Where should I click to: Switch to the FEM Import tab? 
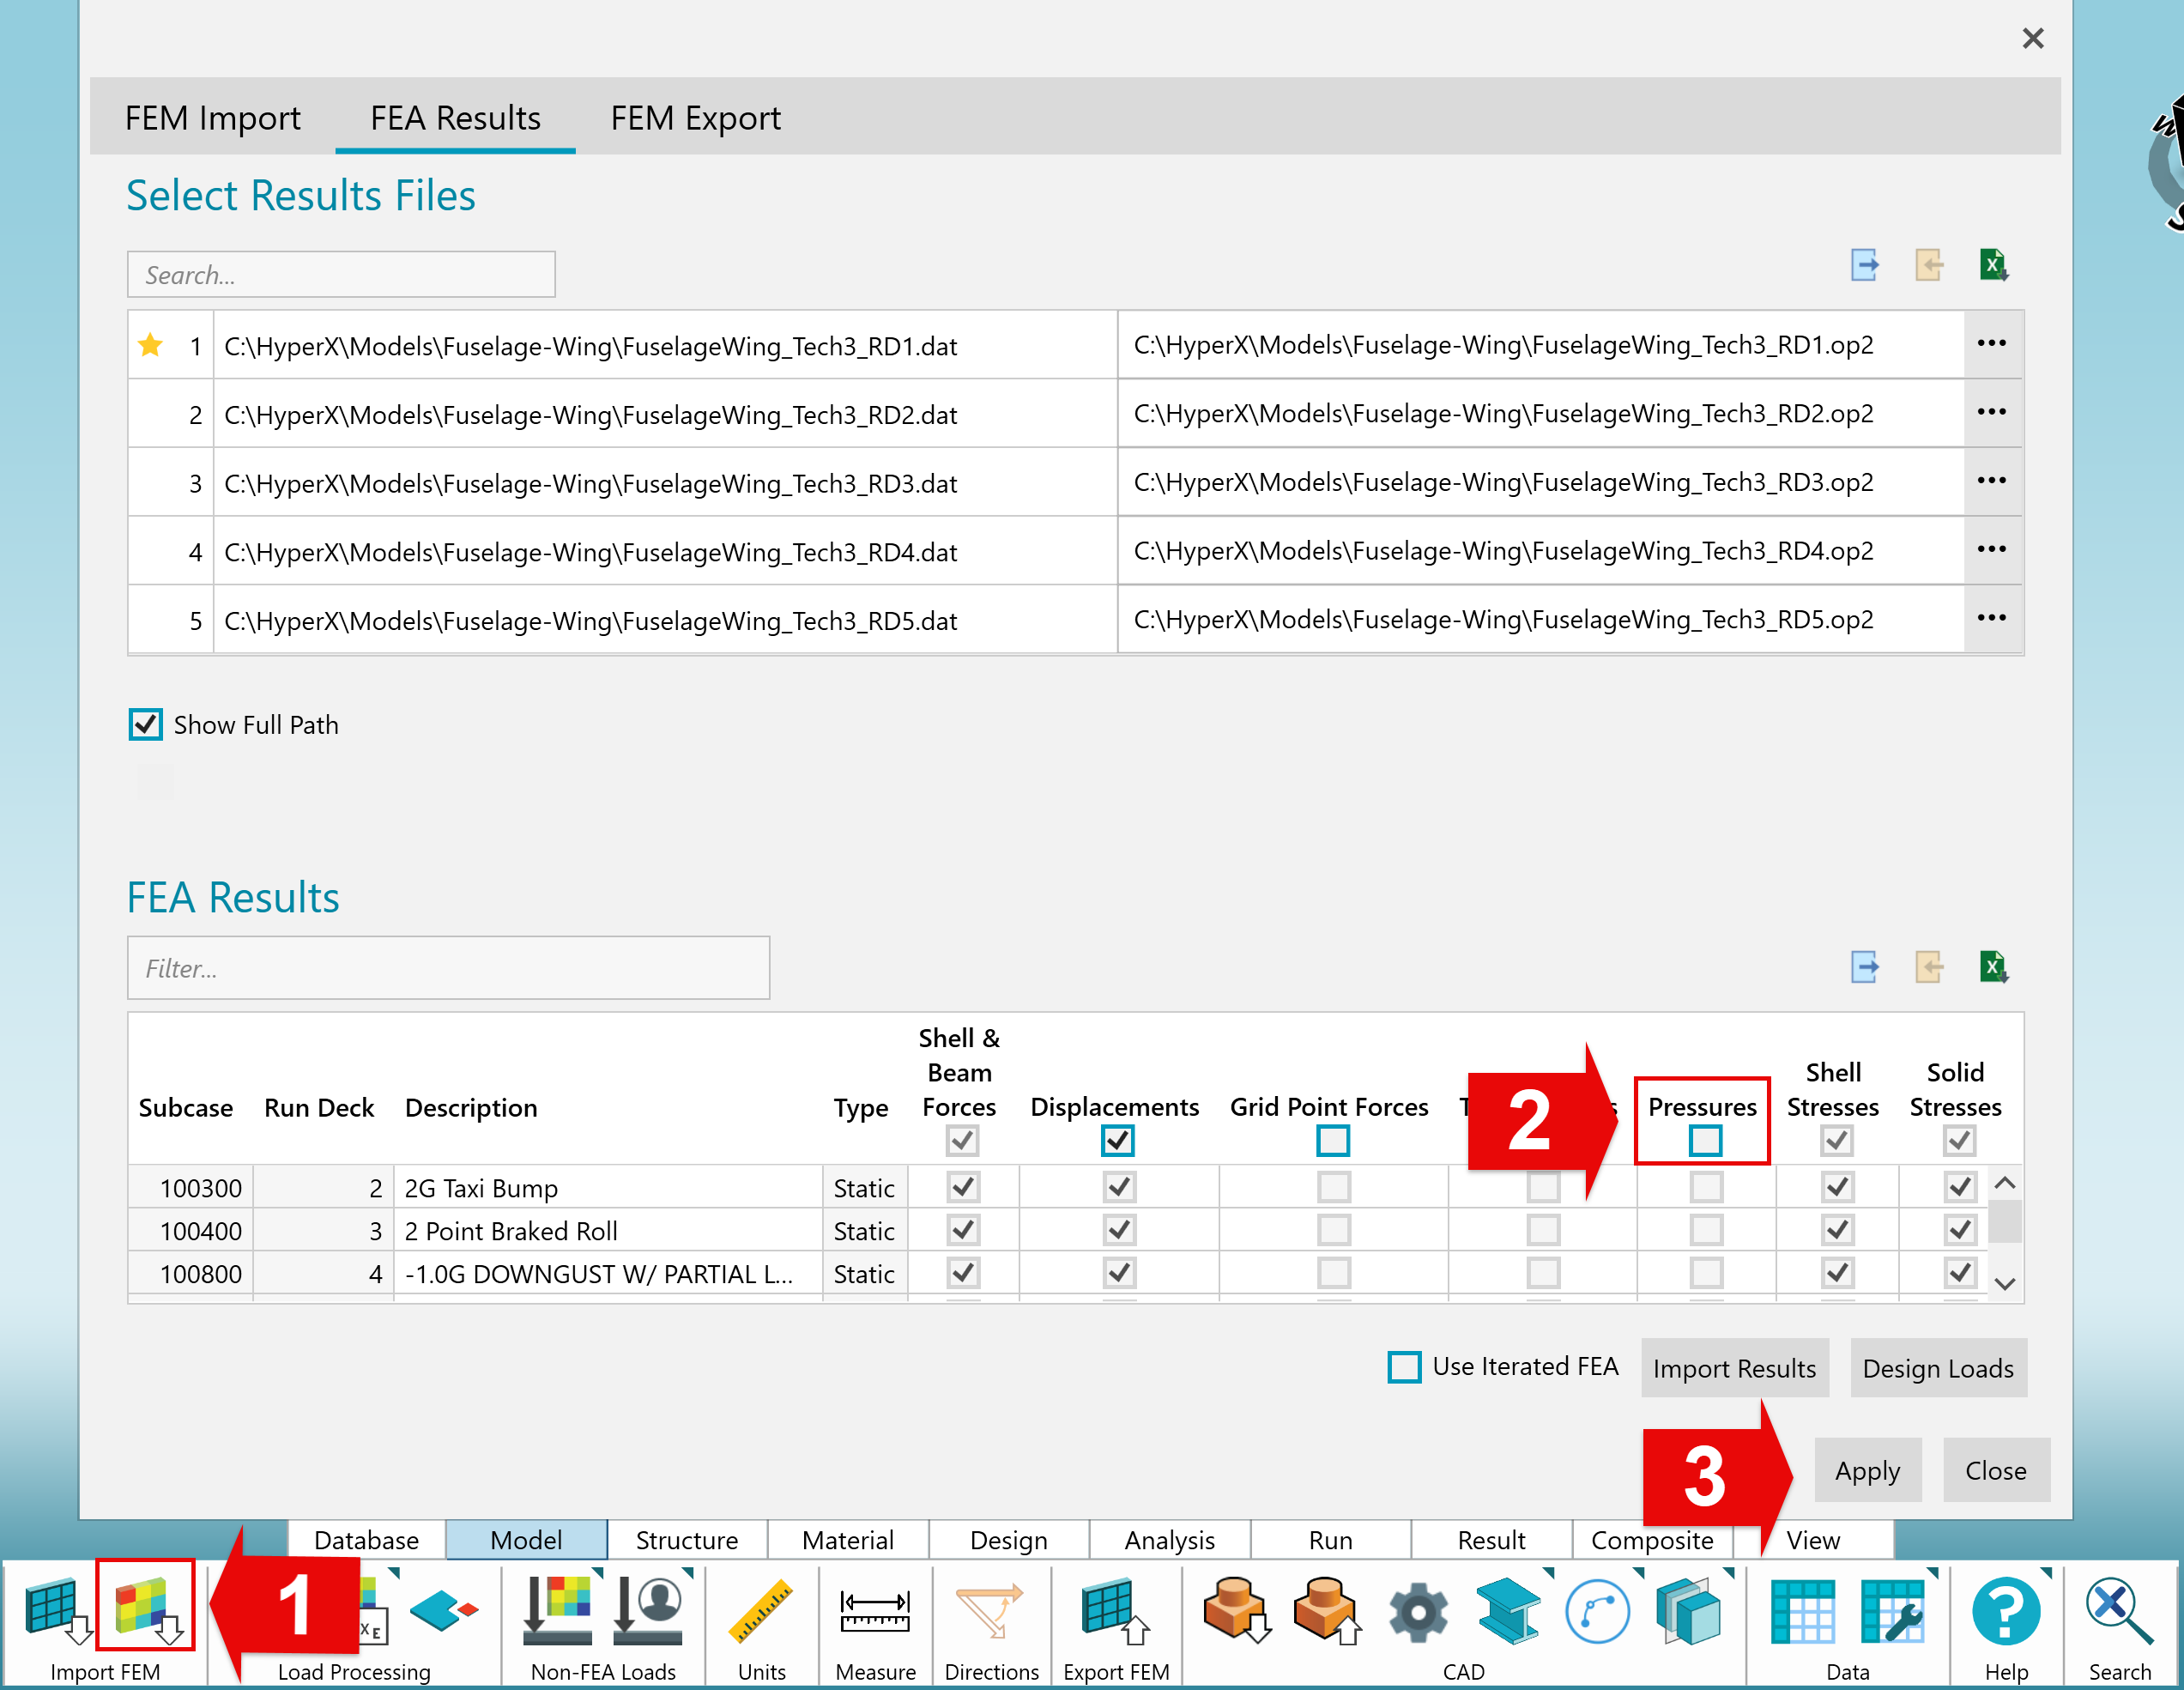click(x=212, y=118)
